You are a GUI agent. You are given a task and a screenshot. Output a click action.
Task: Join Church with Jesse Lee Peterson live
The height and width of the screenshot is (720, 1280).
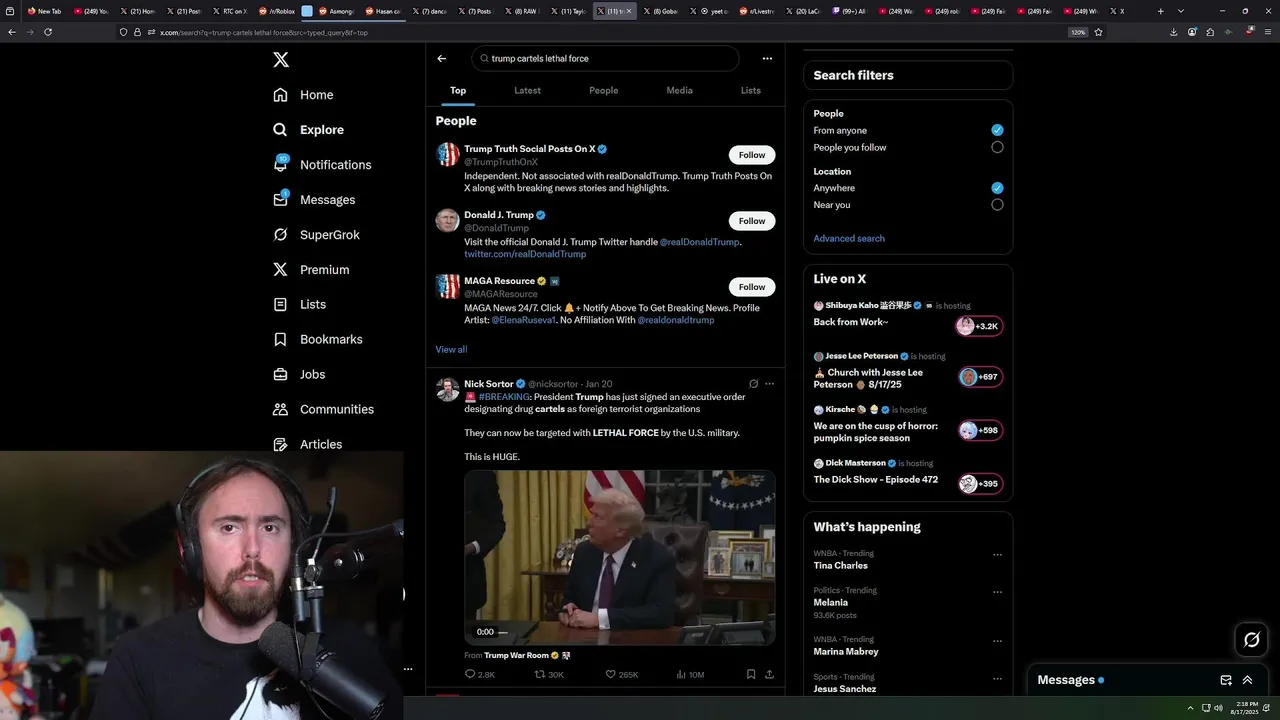pyautogui.click(x=979, y=377)
